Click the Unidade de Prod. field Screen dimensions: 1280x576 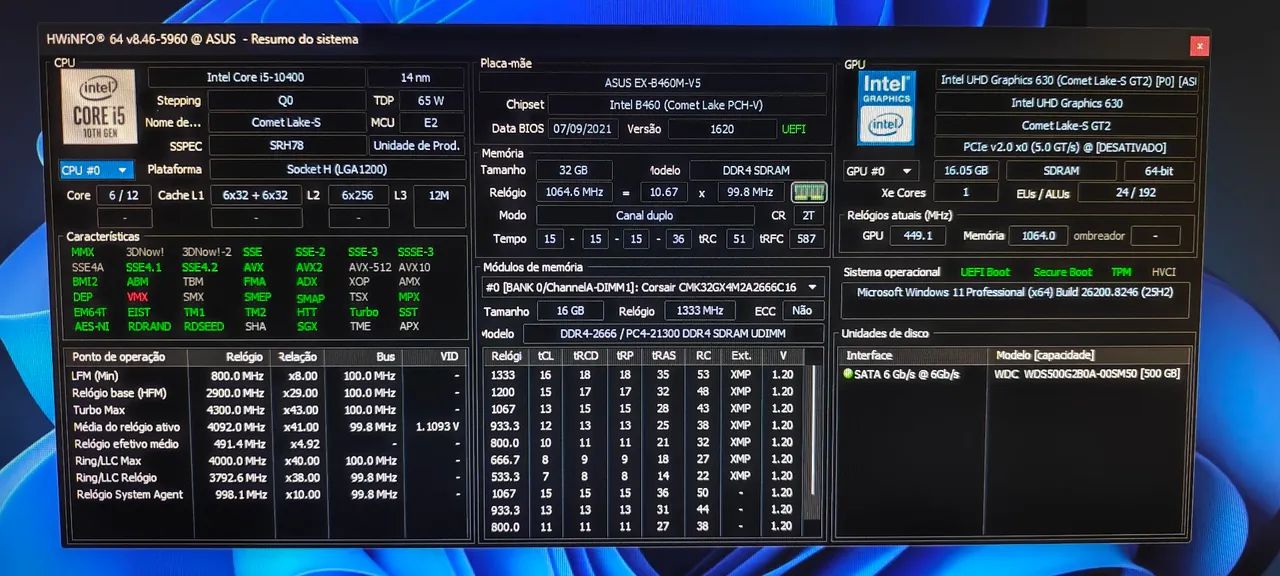[416, 145]
